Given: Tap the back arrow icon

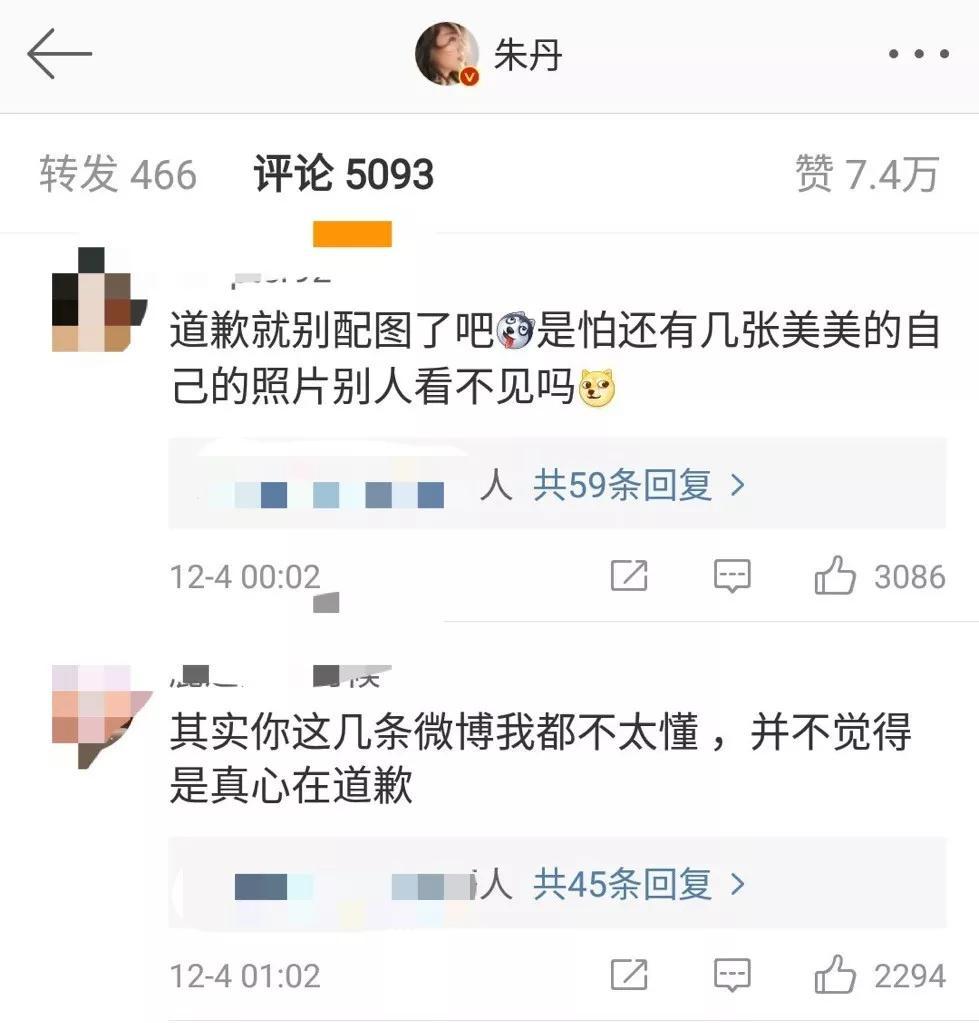Looking at the screenshot, I should click(59, 54).
